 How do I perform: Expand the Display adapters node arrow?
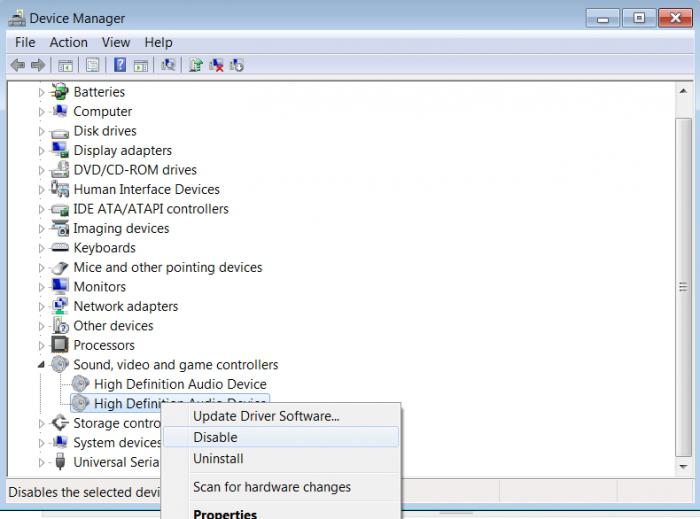(41, 150)
